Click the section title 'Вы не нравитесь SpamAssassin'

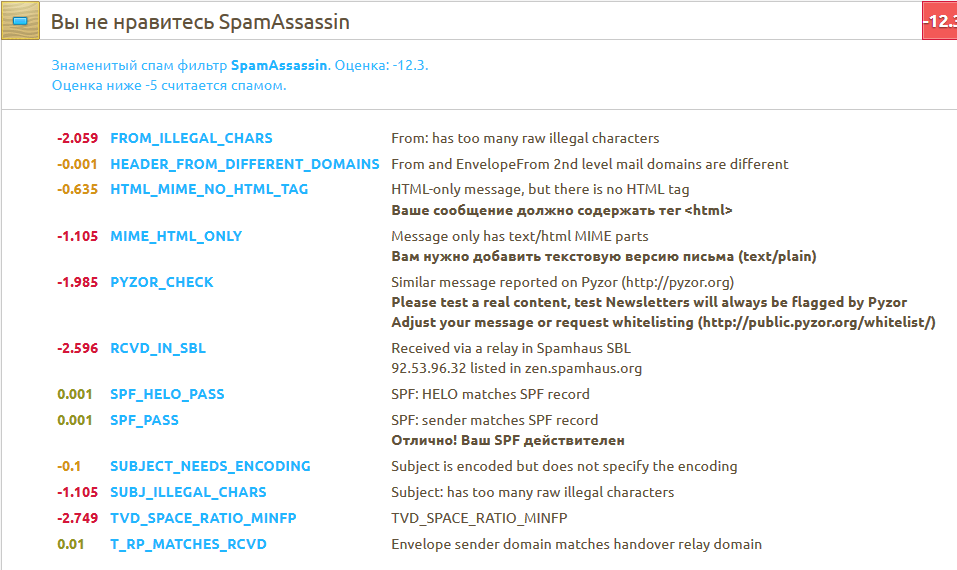point(200,22)
